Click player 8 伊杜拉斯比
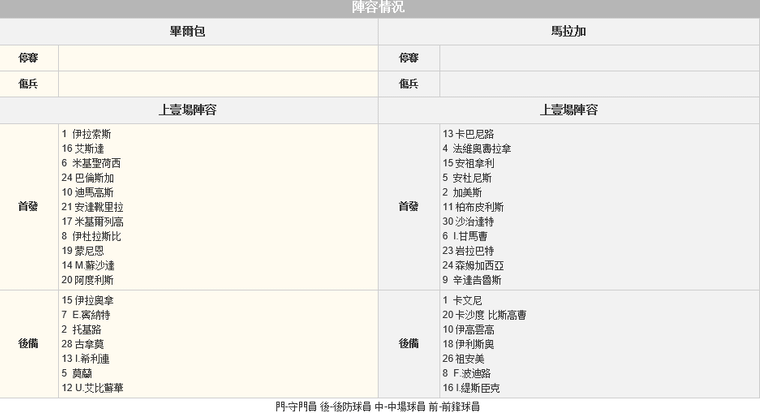Screen dimensions: 760x413 click(x=91, y=236)
